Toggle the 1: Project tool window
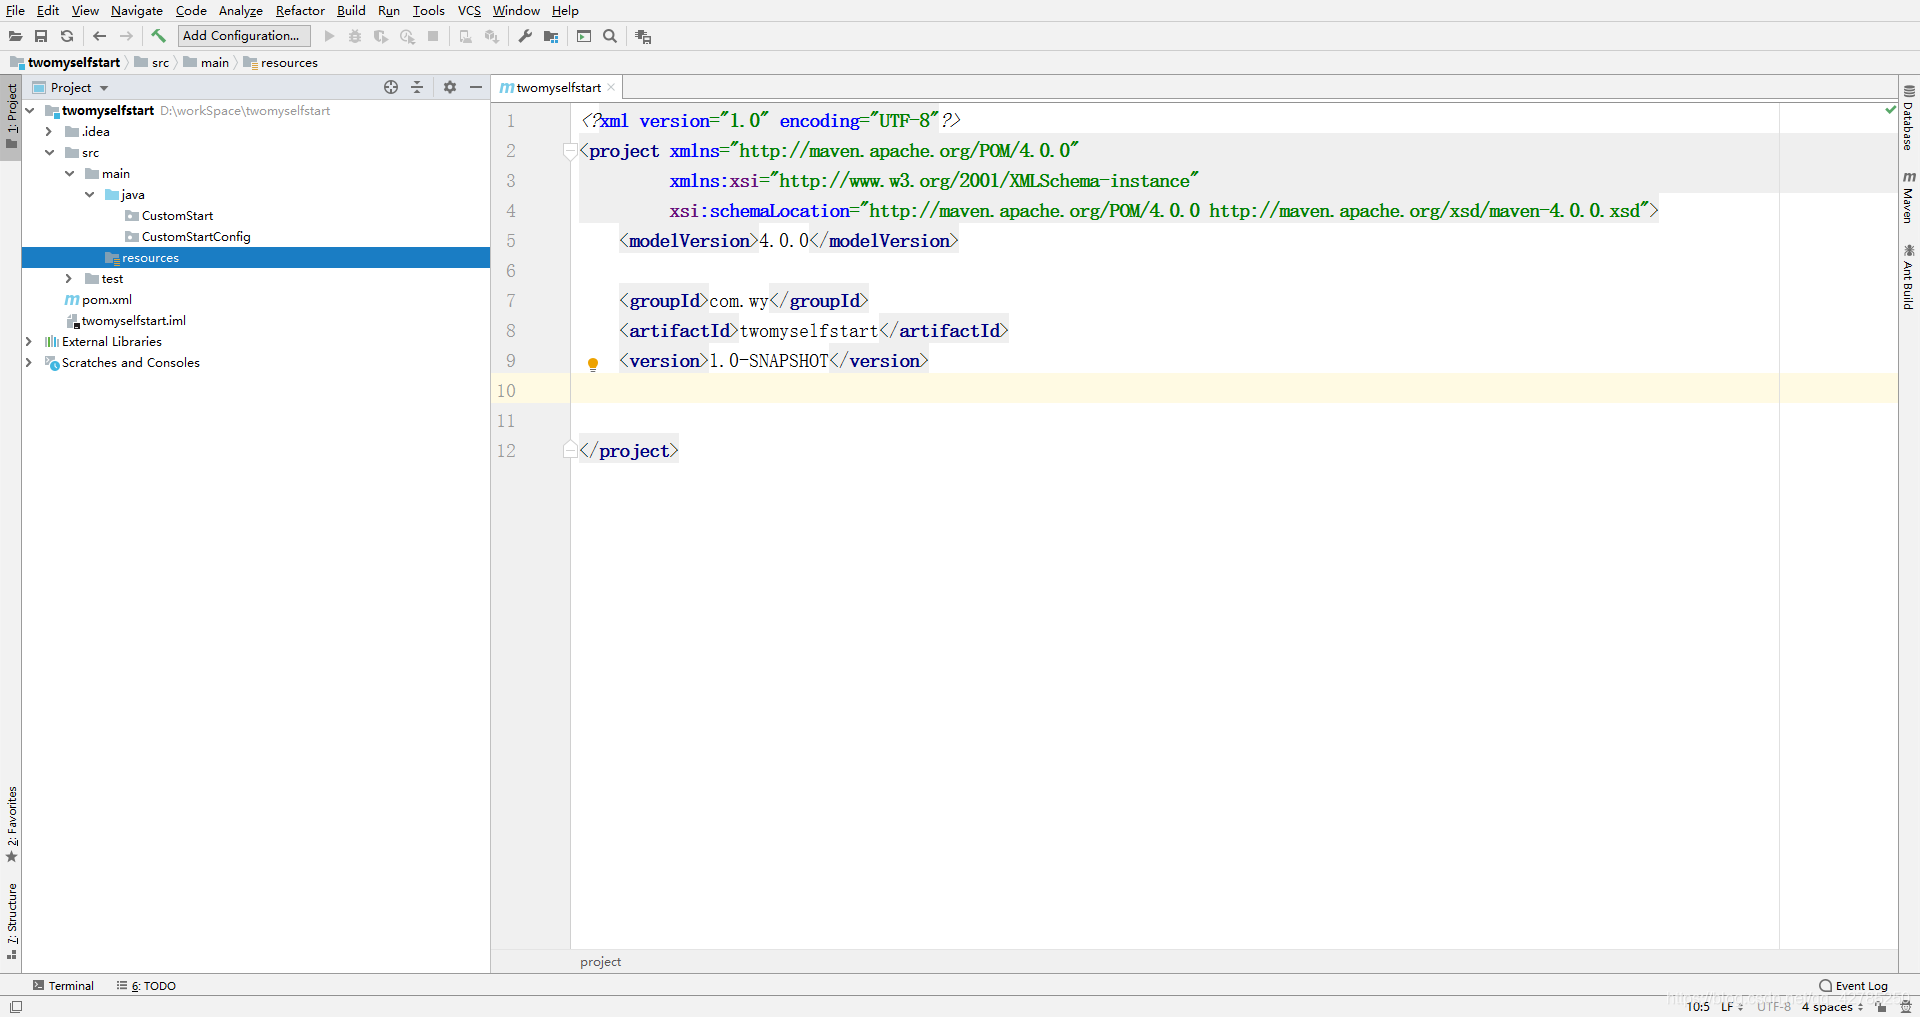Screen dimensions: 1920x1017 pyautogui.click(x=11, y=116)
